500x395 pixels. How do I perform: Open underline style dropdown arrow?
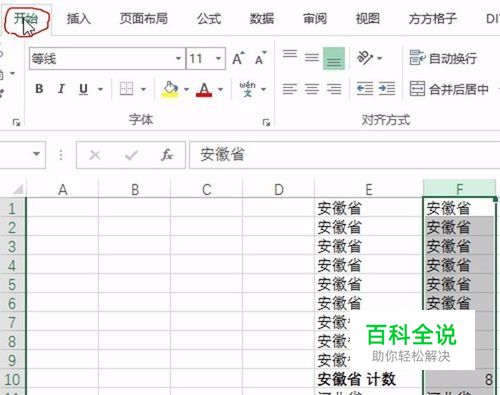(x=100, y=89)
